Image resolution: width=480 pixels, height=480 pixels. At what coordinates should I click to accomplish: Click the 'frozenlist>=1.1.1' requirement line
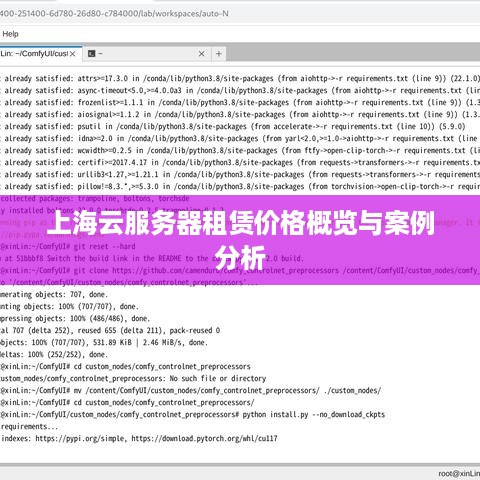(240, 103)
